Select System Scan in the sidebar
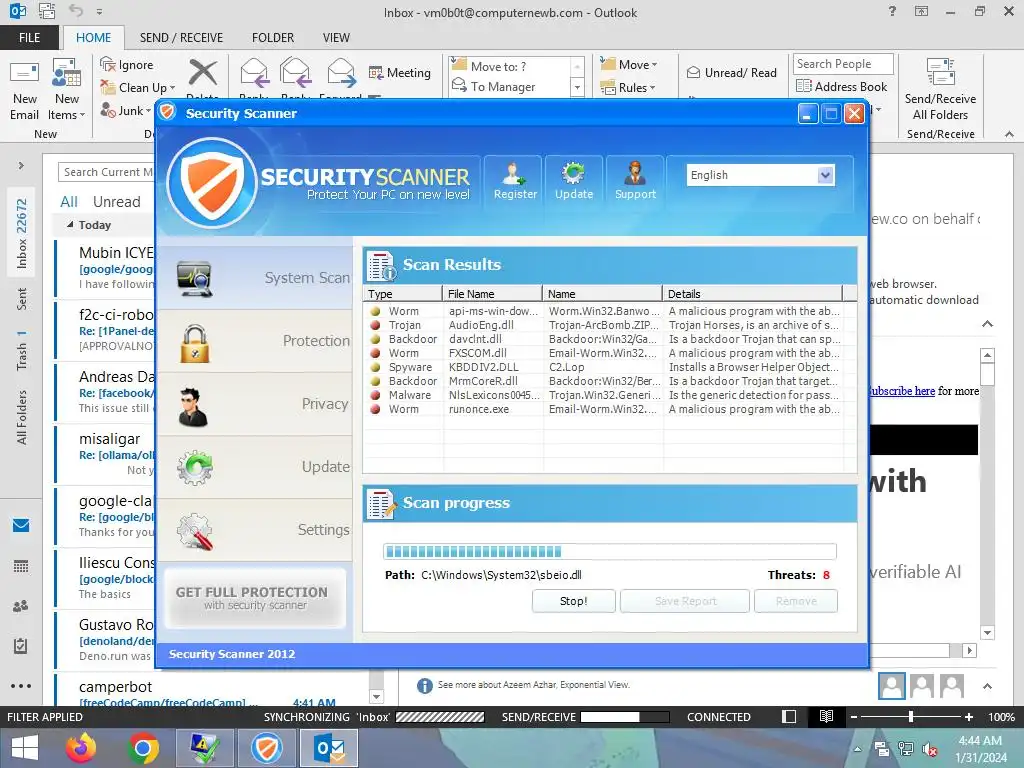The image size is (1024, 768). [255, 278]
